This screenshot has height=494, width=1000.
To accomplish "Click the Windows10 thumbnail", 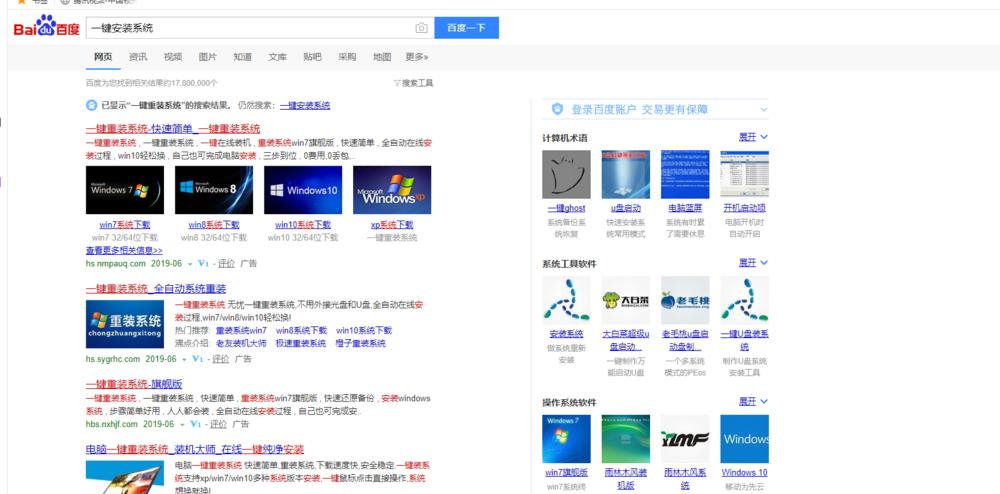I will point(303,190).
